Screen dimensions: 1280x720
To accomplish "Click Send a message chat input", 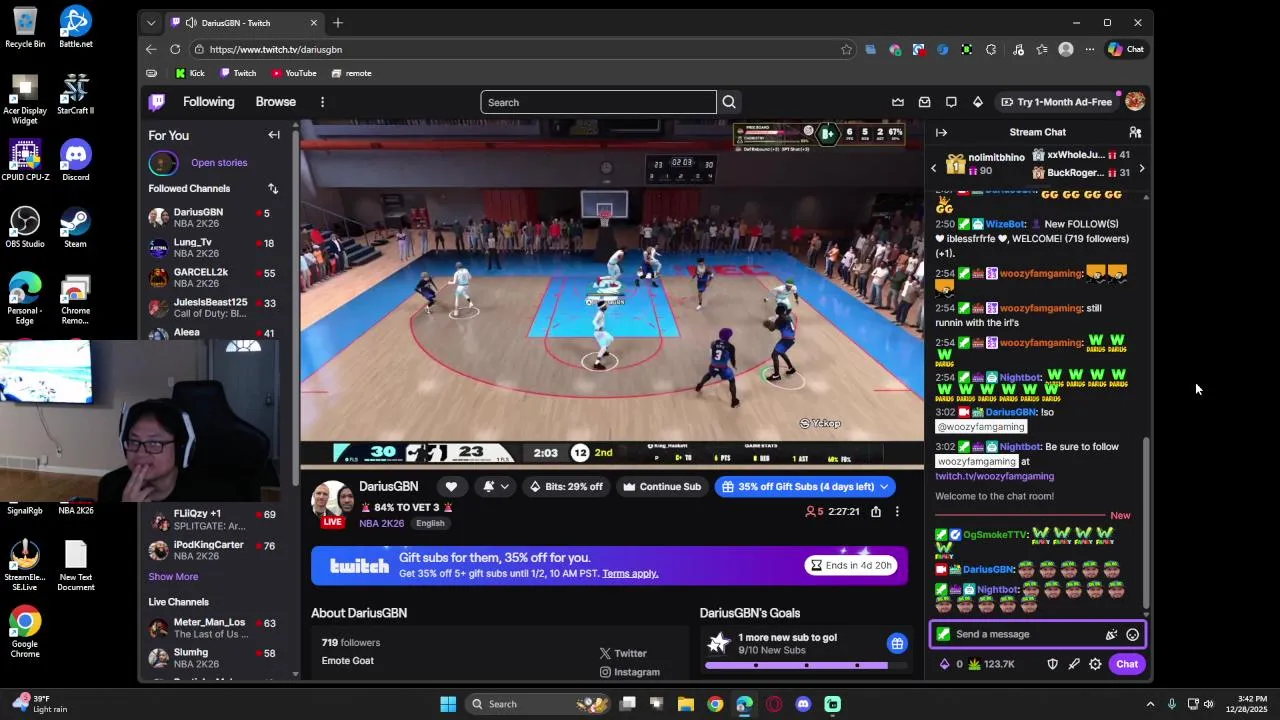I will [1026, 634].
